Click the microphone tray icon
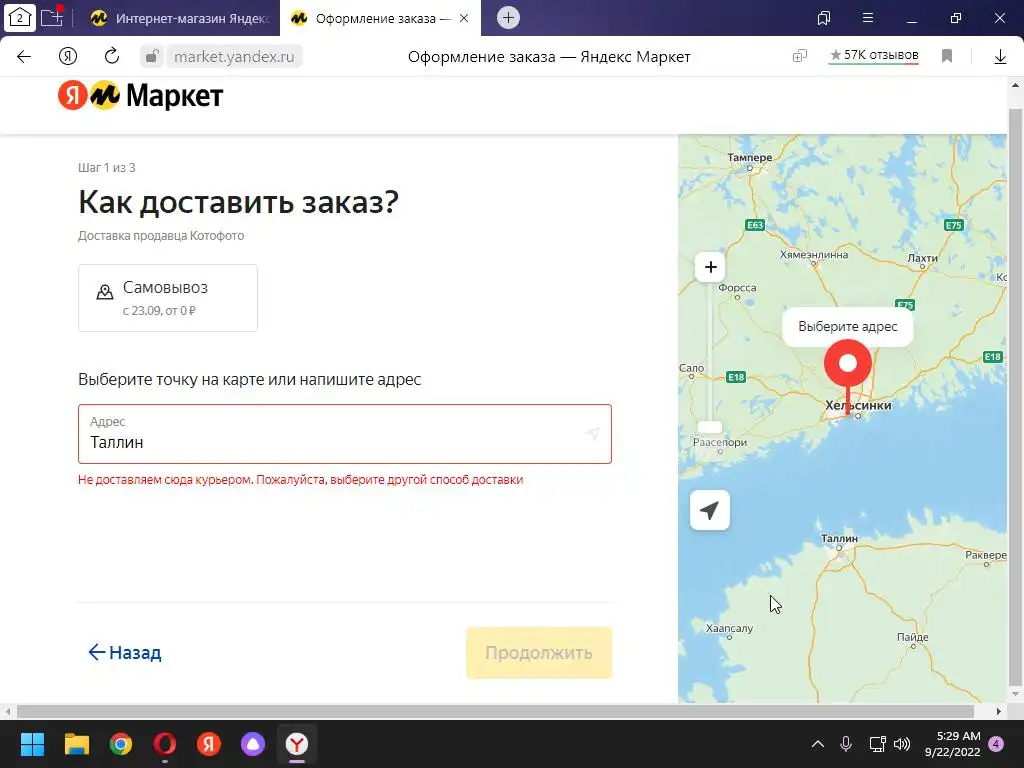This screenshot has height=768, width=1024. tap(846, 744)
